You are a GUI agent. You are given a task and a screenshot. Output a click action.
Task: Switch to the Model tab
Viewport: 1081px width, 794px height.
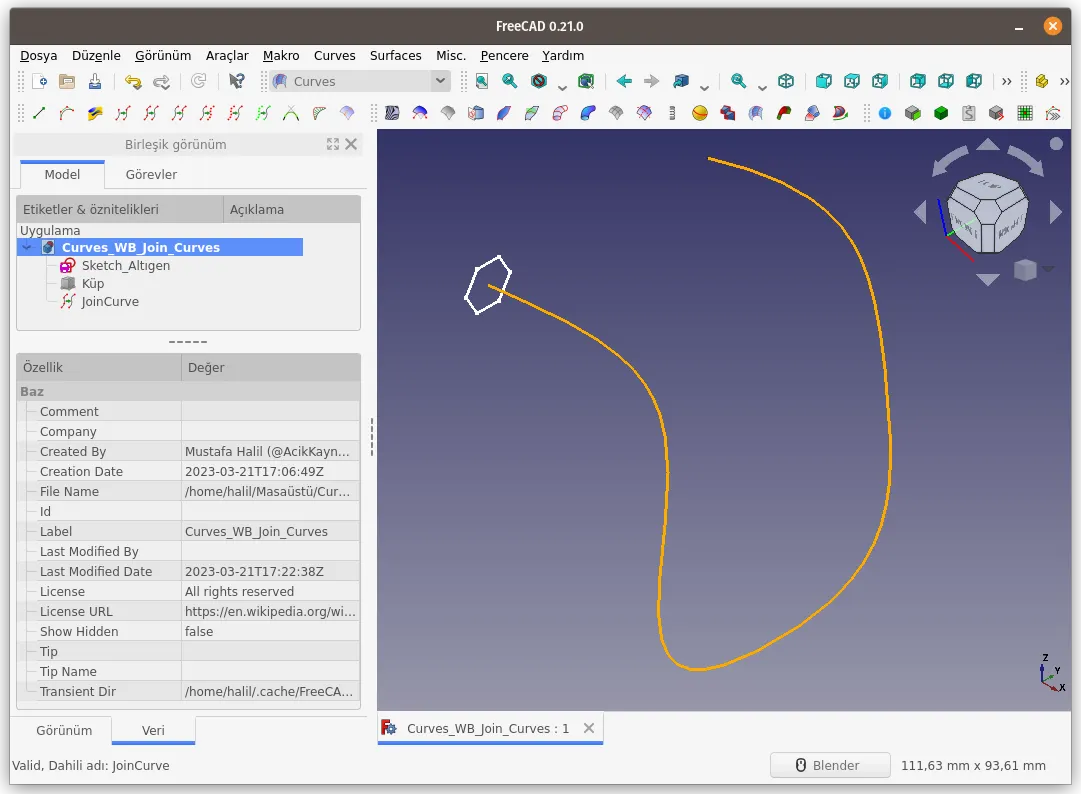click(62, 175)
